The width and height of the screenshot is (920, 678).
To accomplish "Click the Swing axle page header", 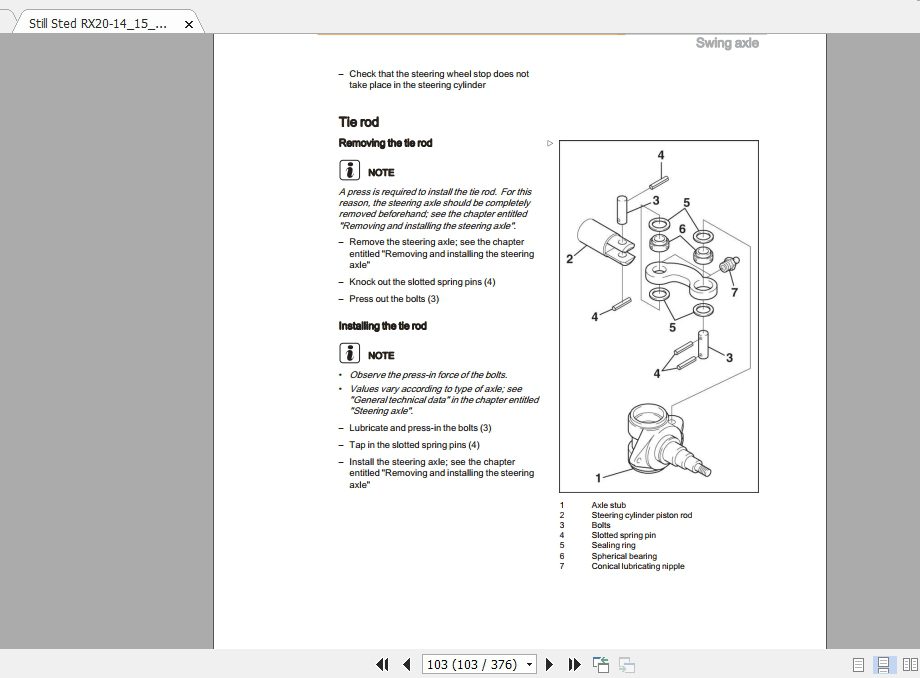I will 727,43.
